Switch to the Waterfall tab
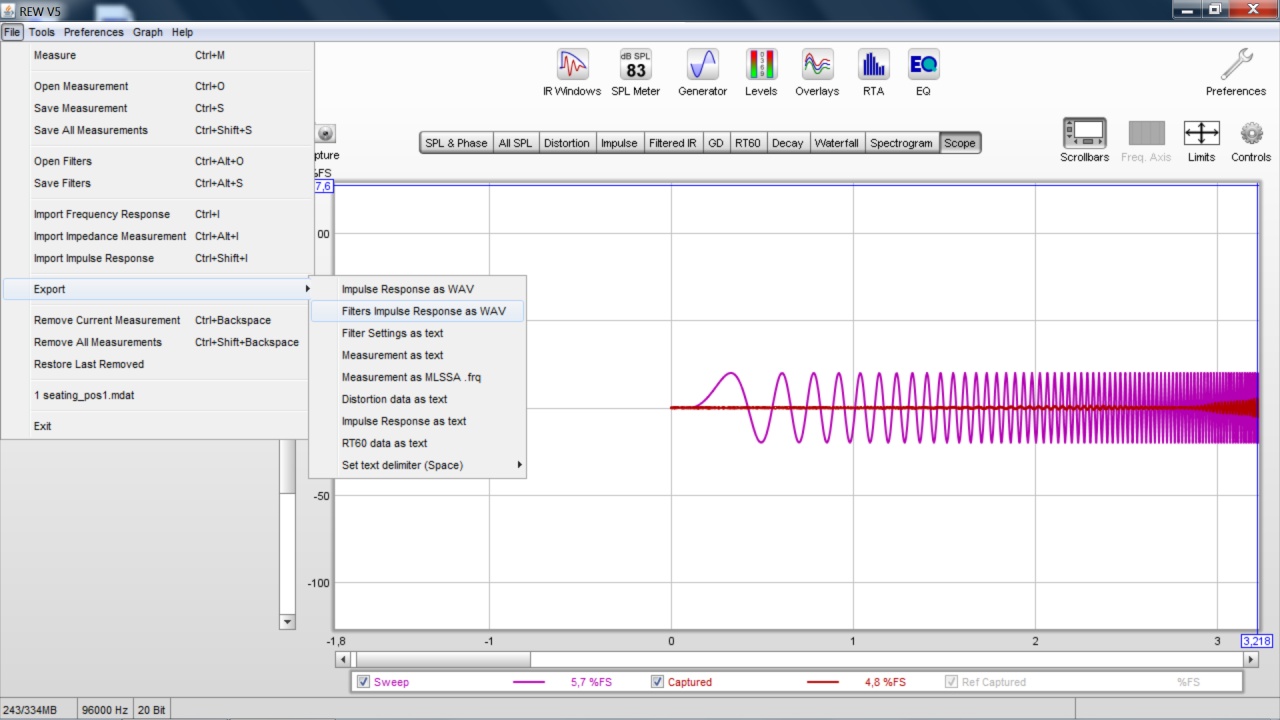 click(836, 143)
